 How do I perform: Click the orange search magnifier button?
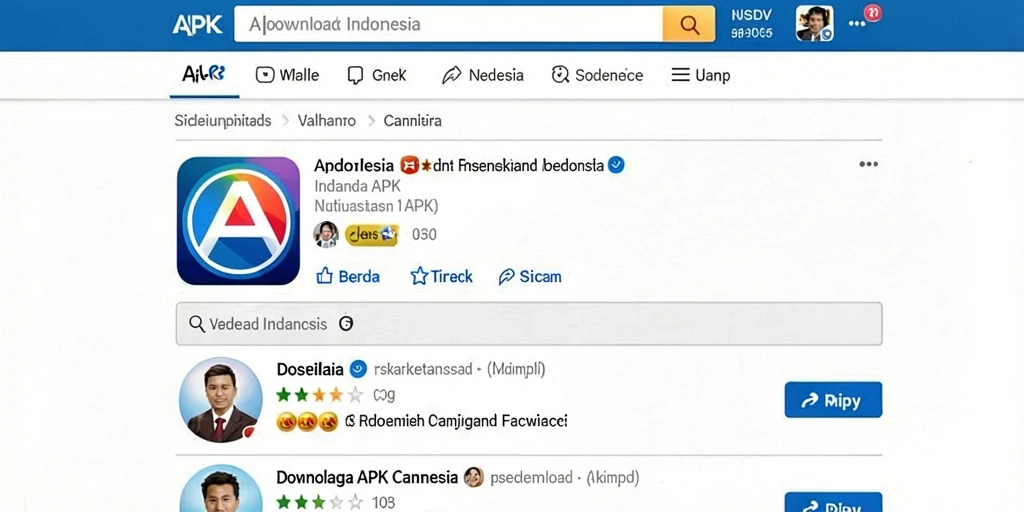(x=689, y=24)
